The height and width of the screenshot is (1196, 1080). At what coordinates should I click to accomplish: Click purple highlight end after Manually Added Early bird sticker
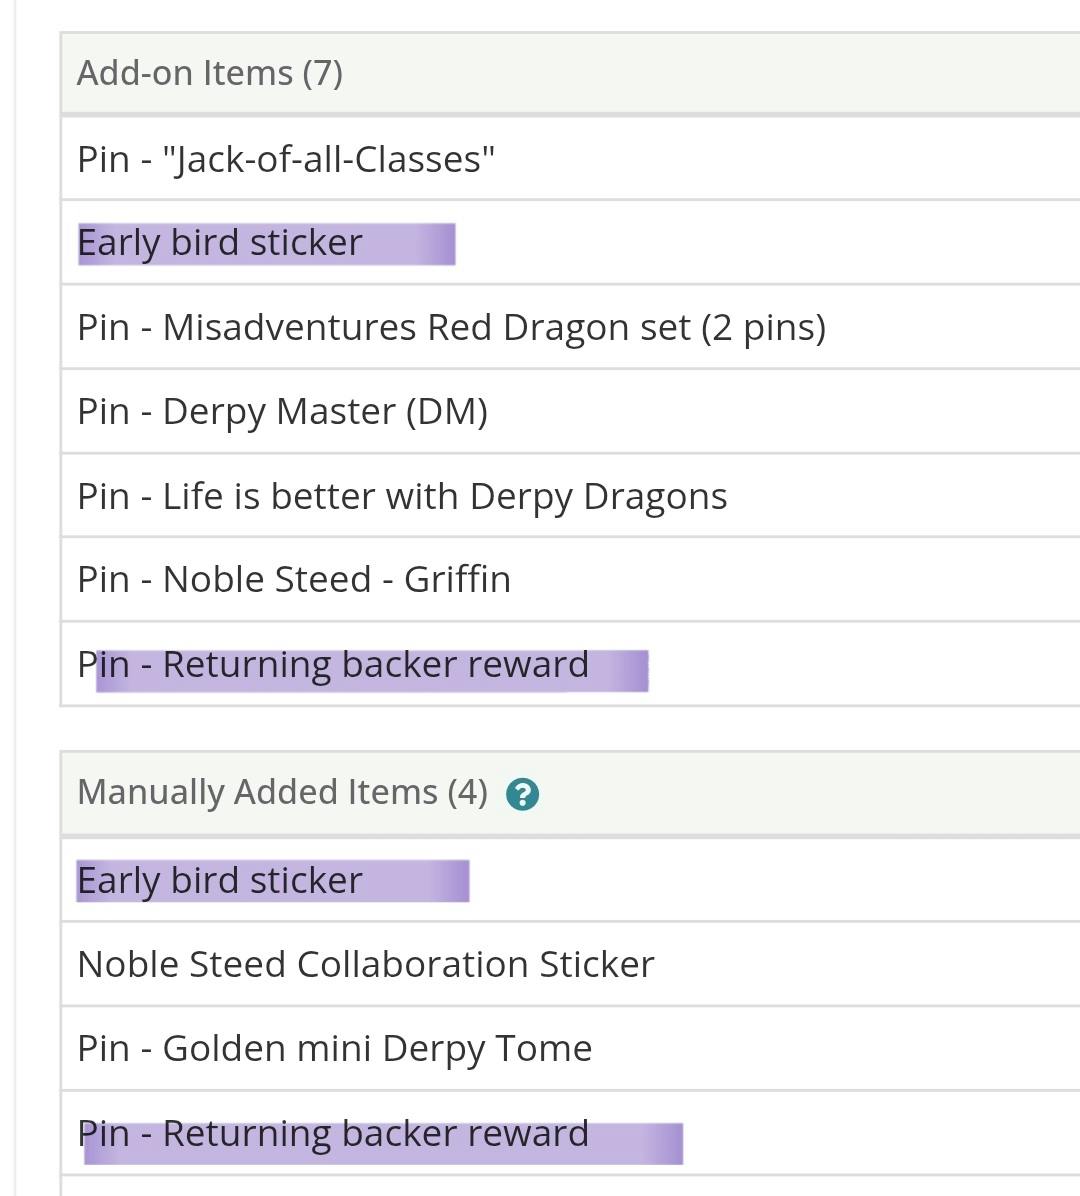[x=452, y=882]
